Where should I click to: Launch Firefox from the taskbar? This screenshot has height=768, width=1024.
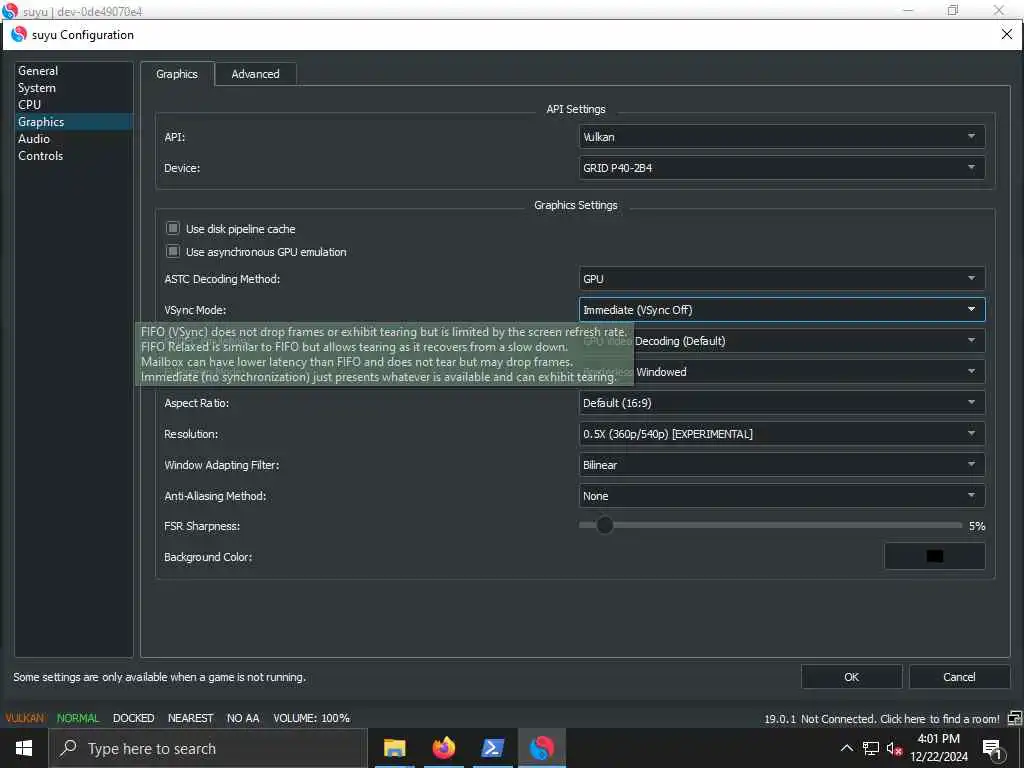(x=443, y=748)
